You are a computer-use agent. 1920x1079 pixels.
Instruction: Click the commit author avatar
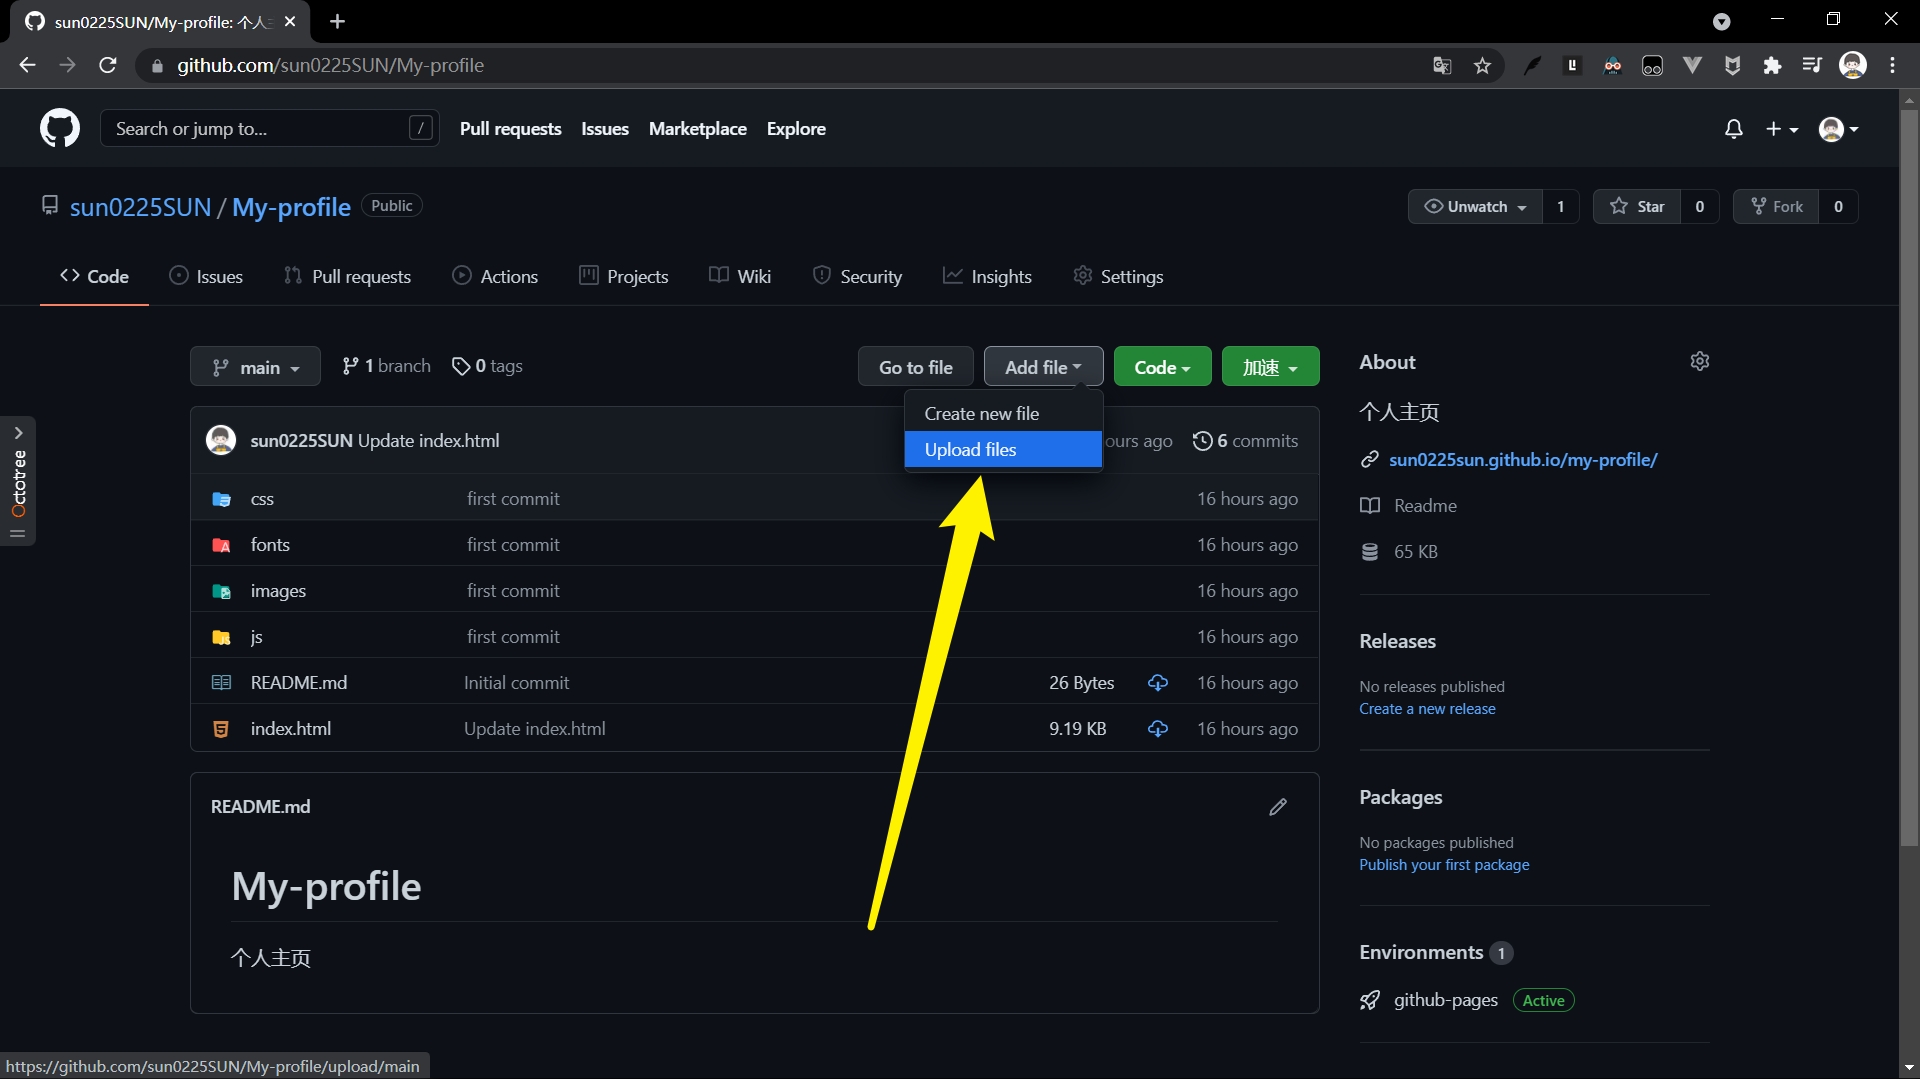click(221, 440)
